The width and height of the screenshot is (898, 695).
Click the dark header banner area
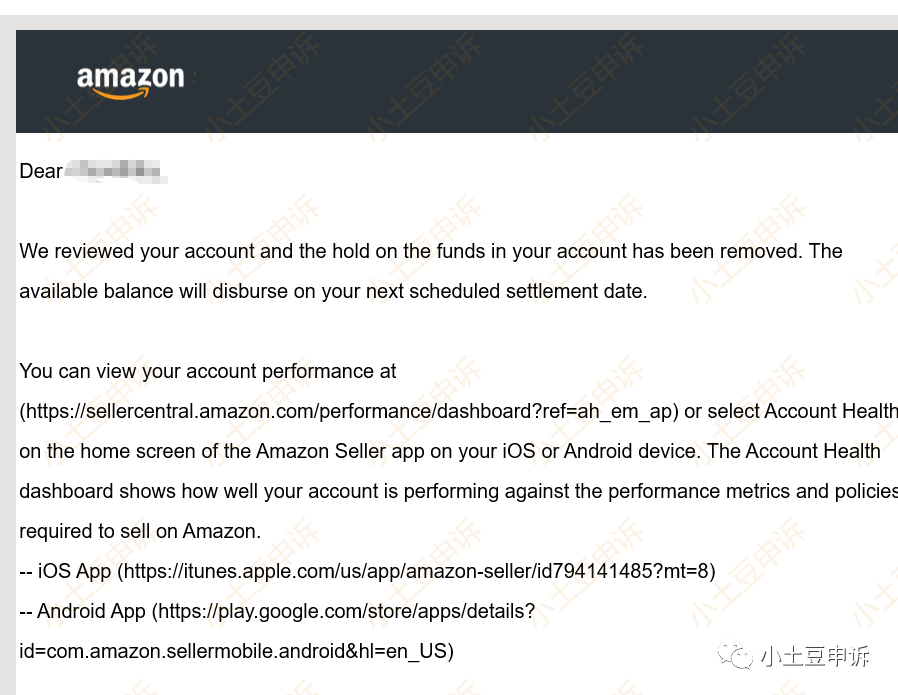500,81
